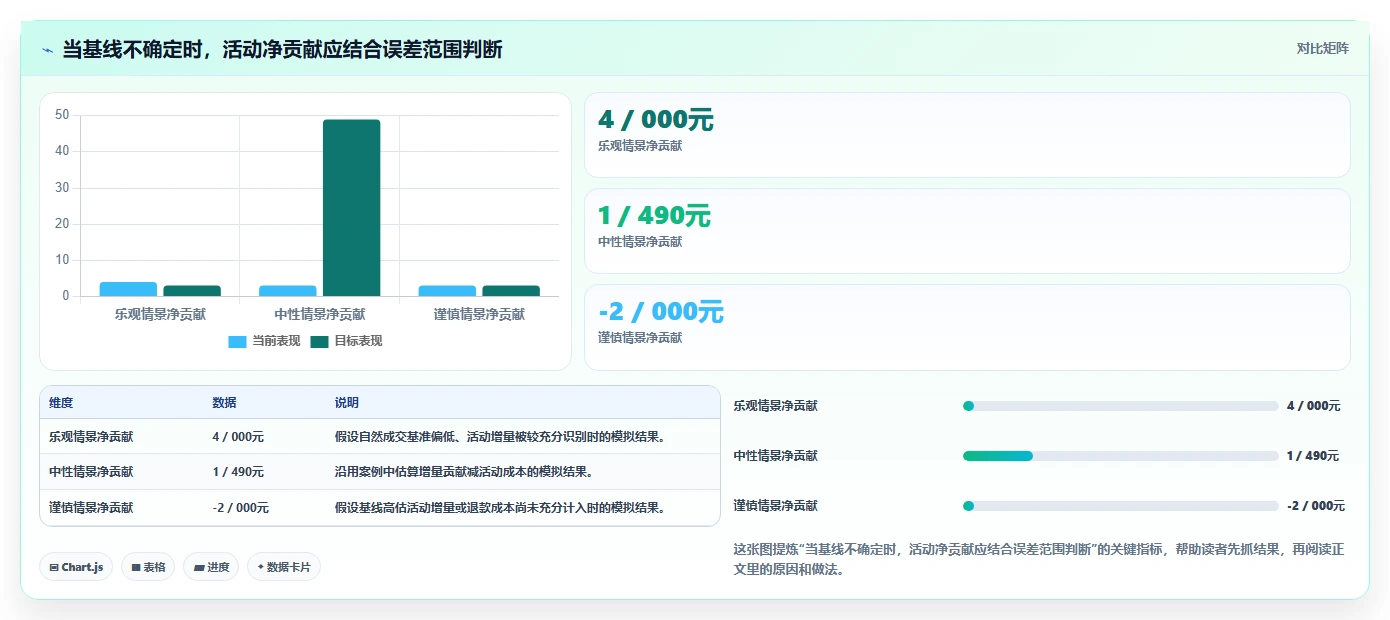Click the blue 乐观情景净贡献 chart bar
Image resolution: width=1390 pixels, height=620 pixels.
coord(128,289)
